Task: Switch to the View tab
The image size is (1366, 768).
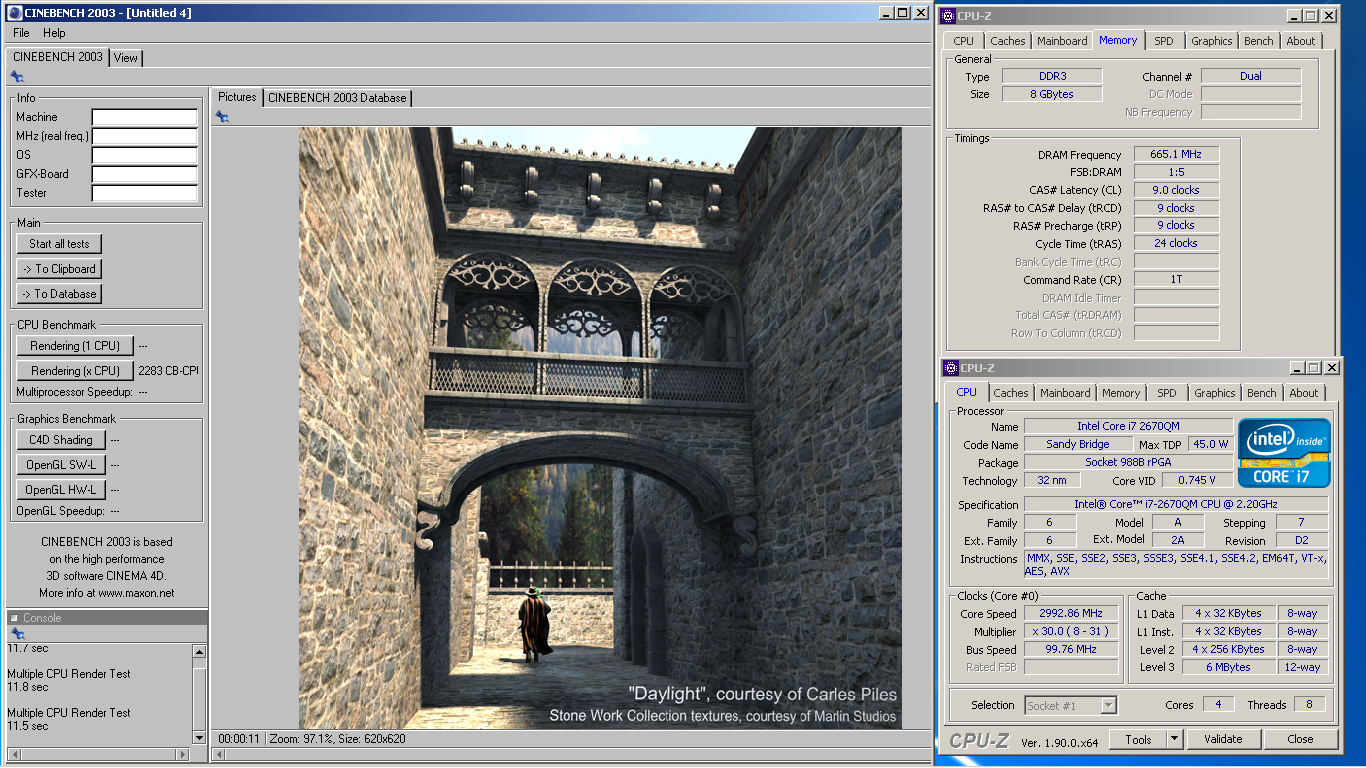Action: tap(126, 58)
